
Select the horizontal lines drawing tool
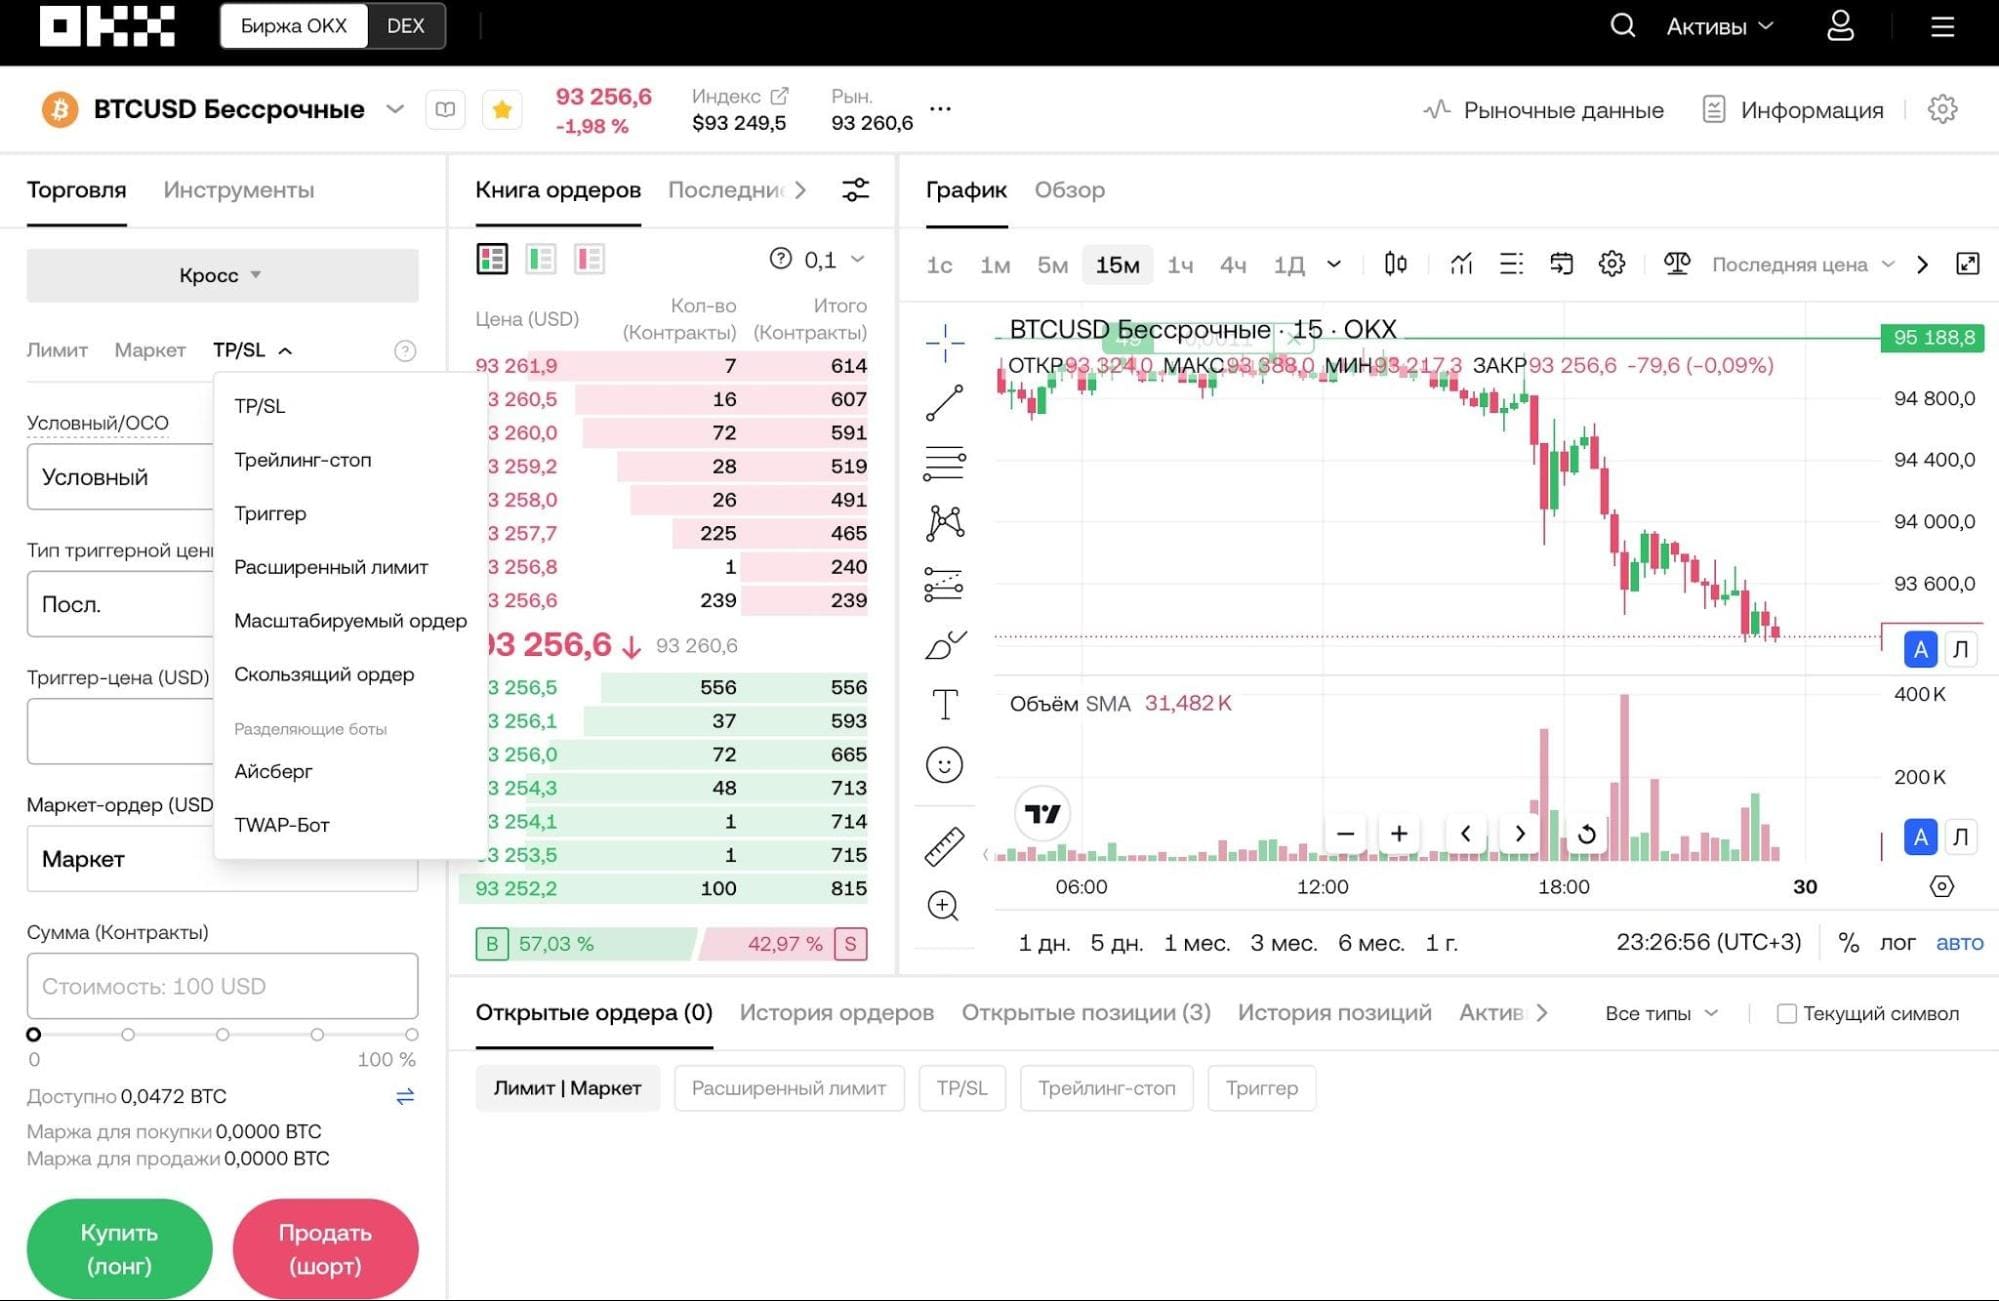tap(944, 463)
